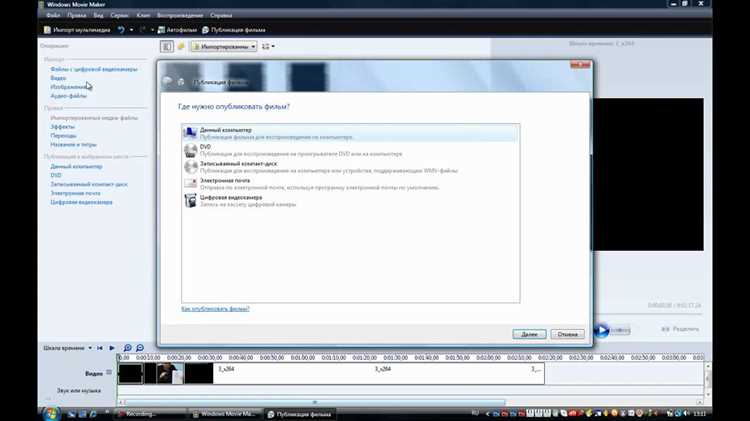Image resolution: width=750 pixels, height=421 pixels.
Task: Click the Как опубликовать фильм help link
Action: click(215, 309)
